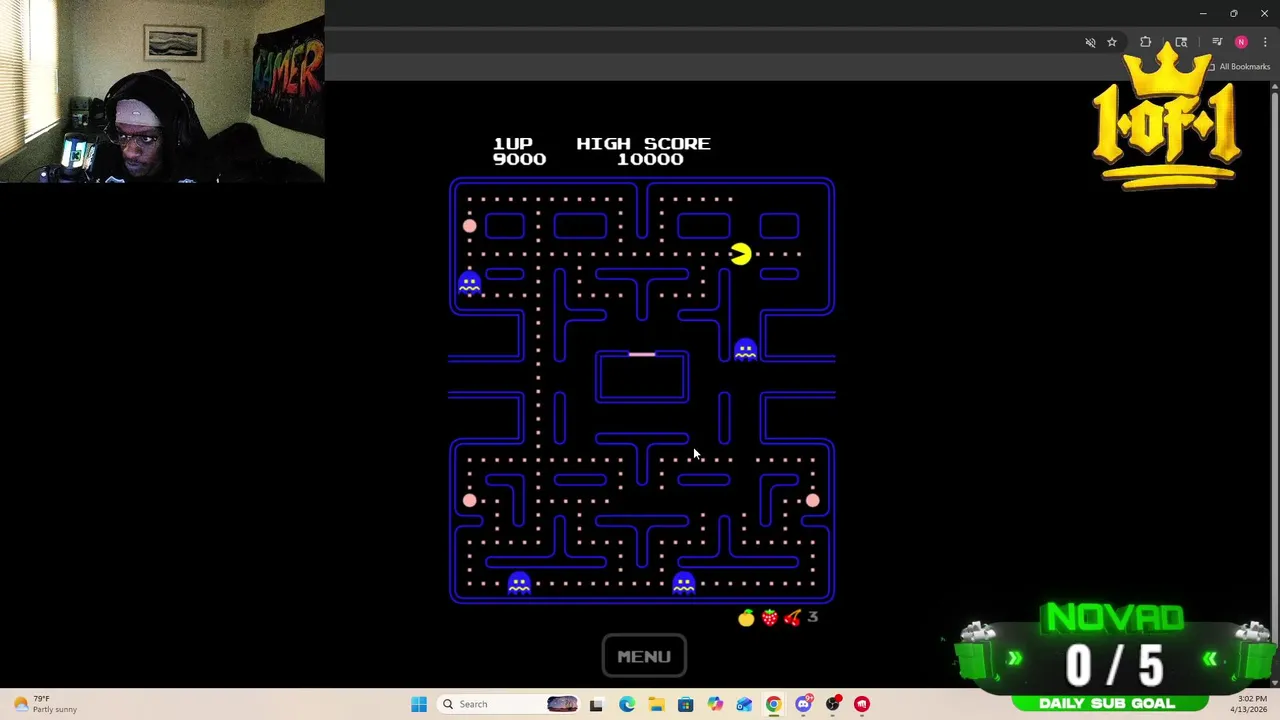The image size is (1280, 720).
Task: Open Discord from the taskbar
Action: (803, 704)
